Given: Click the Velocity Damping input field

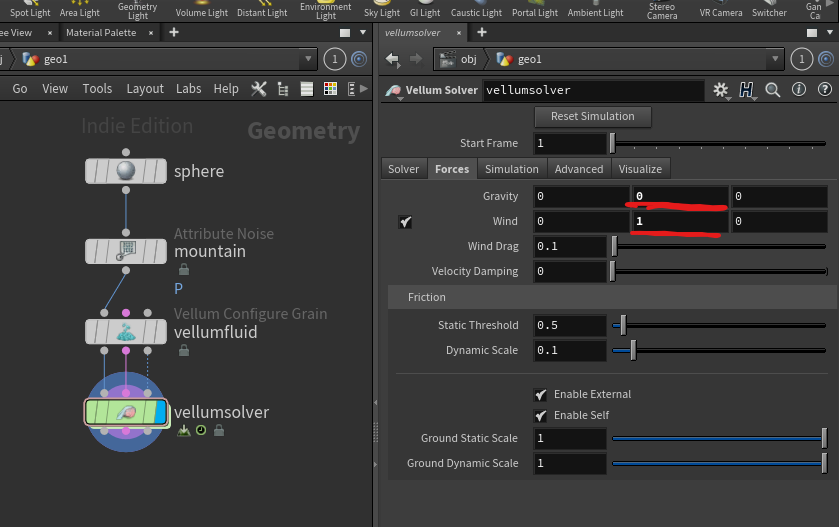Looking at the screenshot, I should click(570, 271).
